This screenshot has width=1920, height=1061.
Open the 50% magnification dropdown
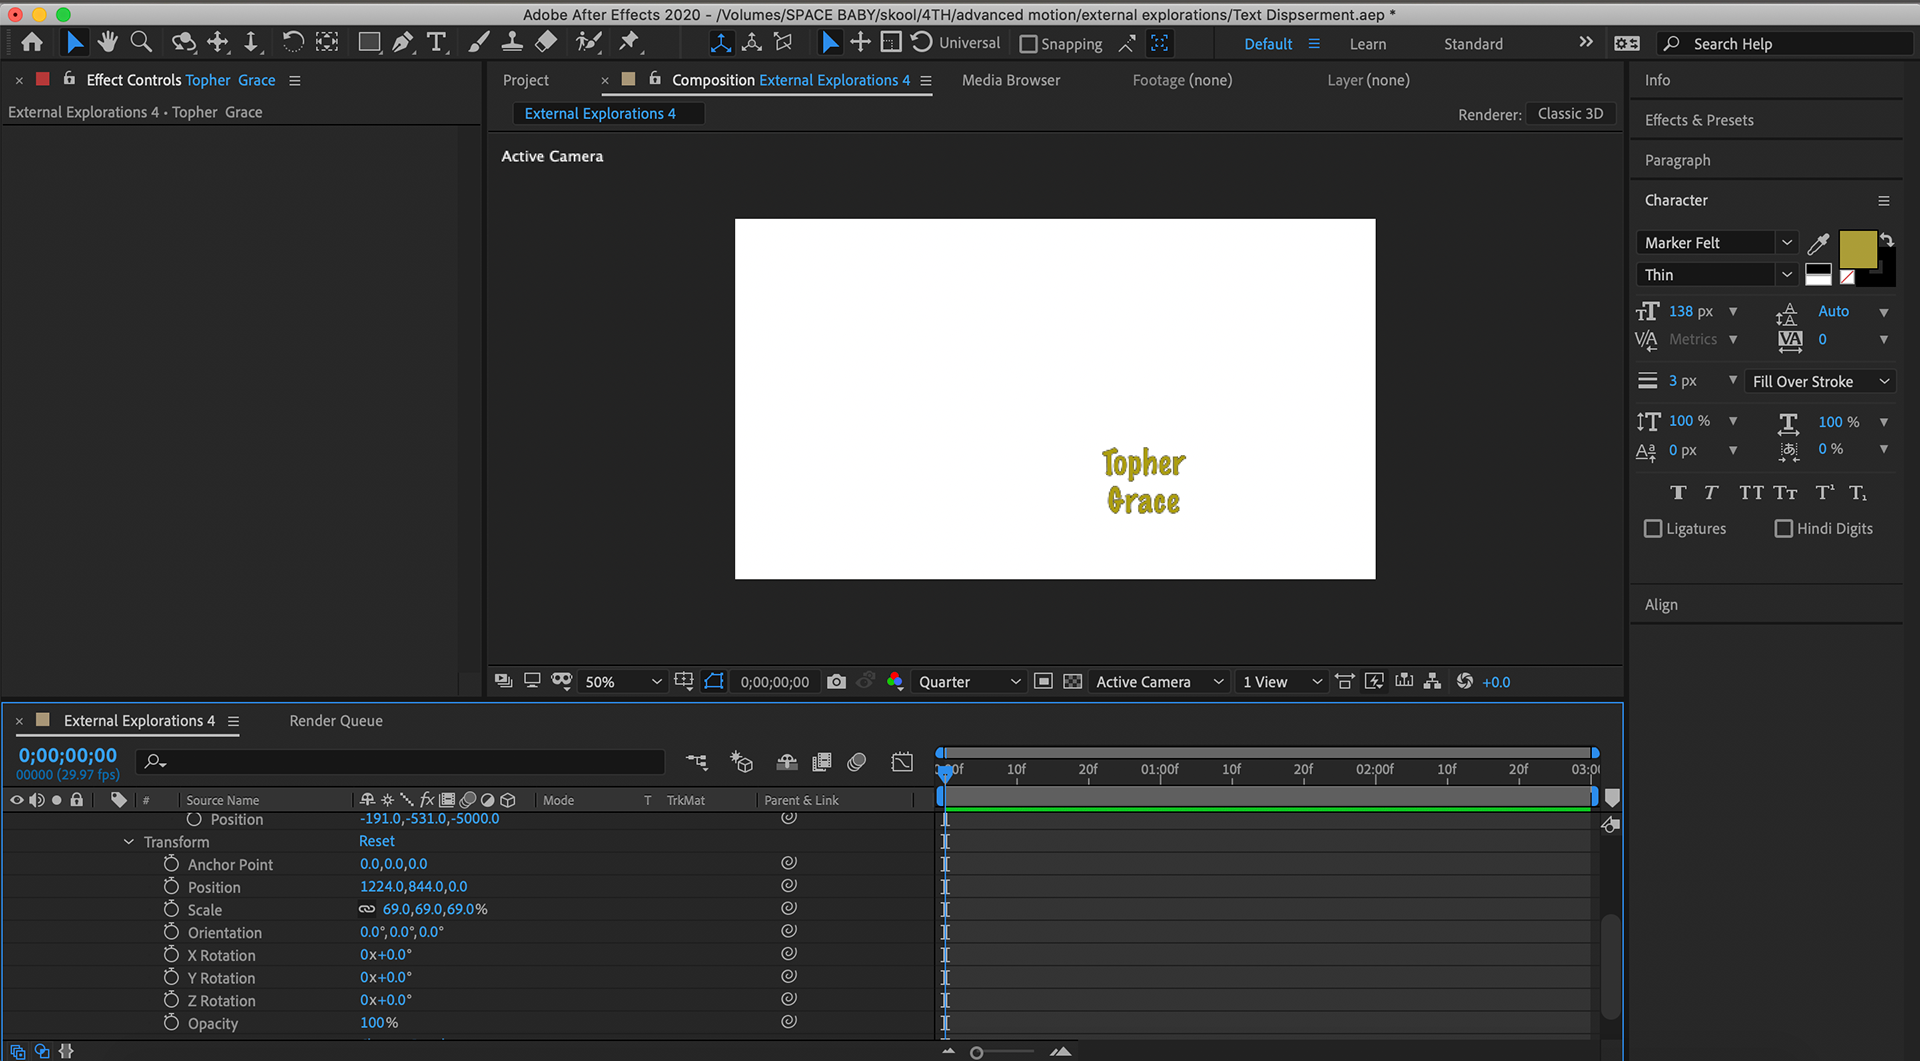623,682
